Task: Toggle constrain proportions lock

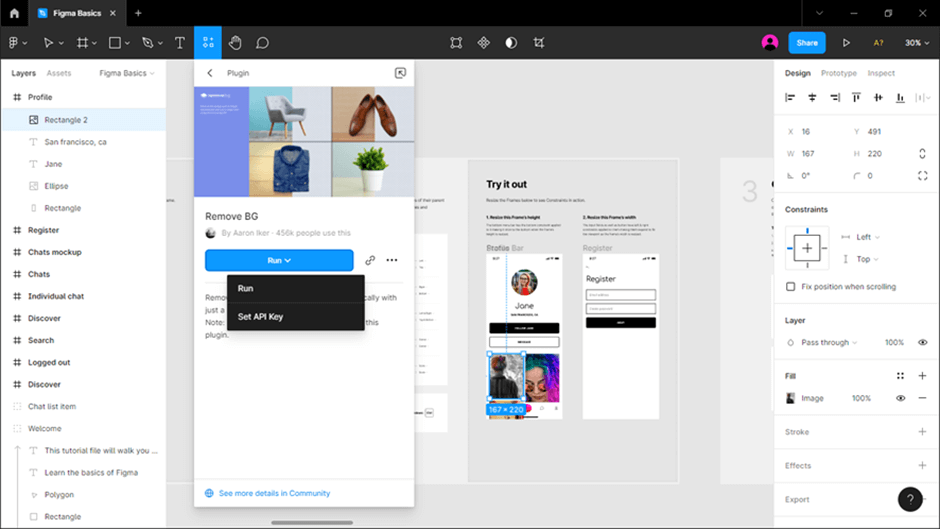Action: [922, 154]
